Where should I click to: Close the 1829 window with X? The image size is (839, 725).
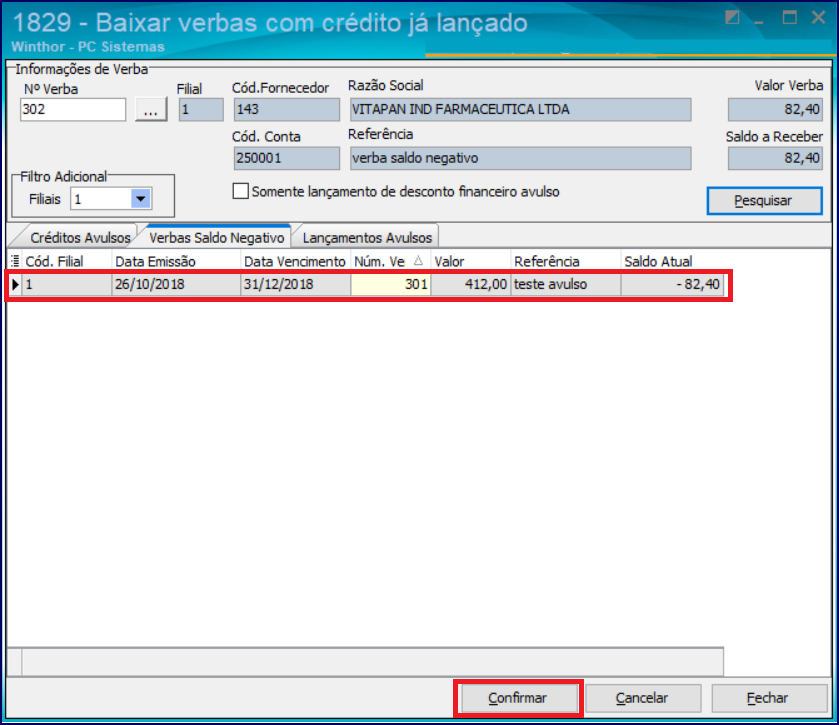[x=818, y=18]
